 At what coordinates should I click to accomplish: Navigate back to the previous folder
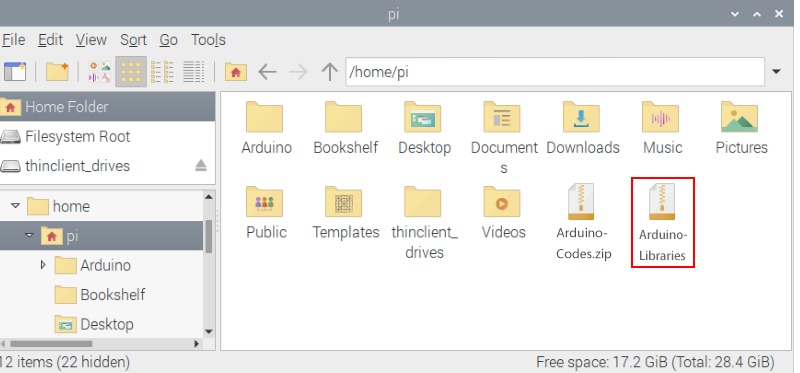267,72
